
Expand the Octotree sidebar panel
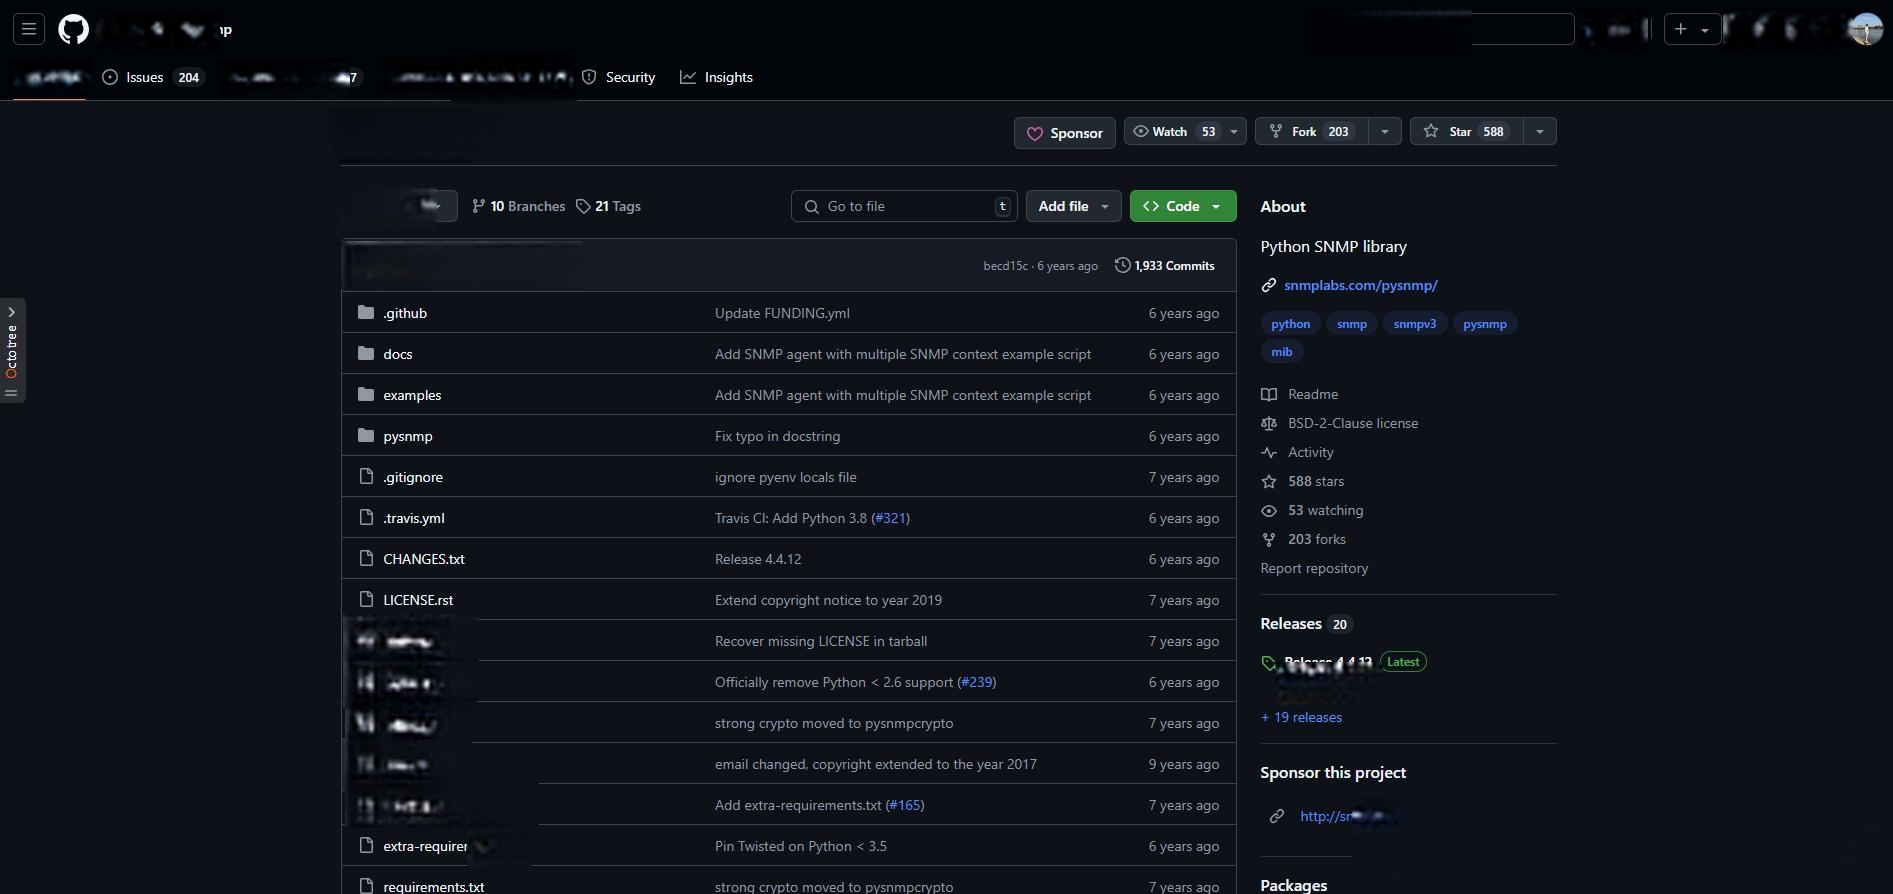[x=12, y=350]
